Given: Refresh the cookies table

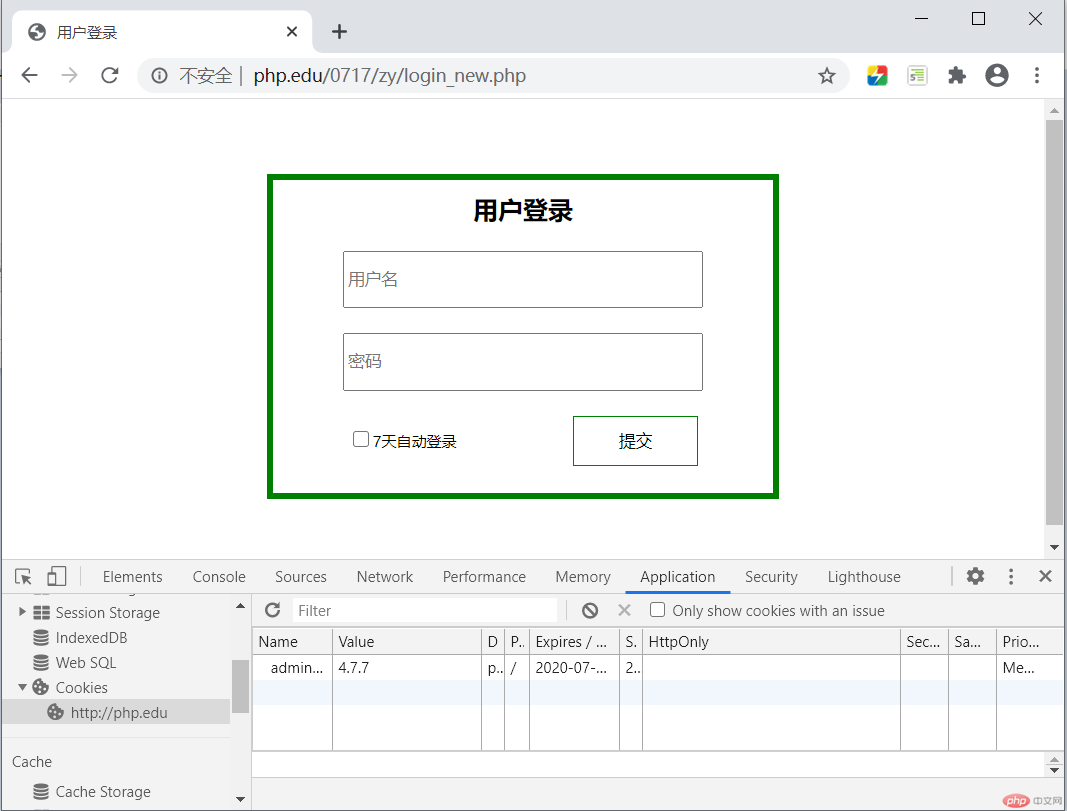Looking at the screenshot, I should coord(273,610).
